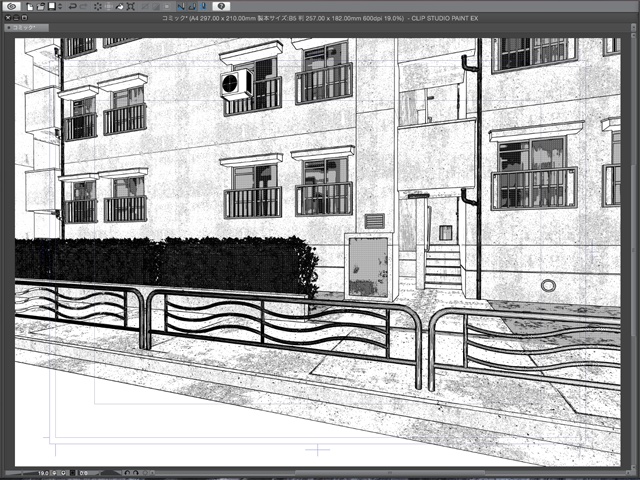Rotate the canvas left

[127, 473]
